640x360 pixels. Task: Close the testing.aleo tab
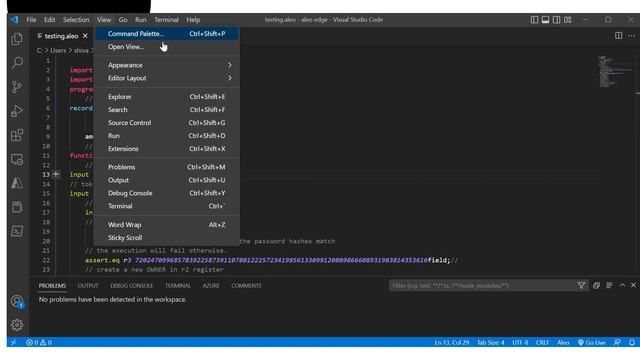85,36
